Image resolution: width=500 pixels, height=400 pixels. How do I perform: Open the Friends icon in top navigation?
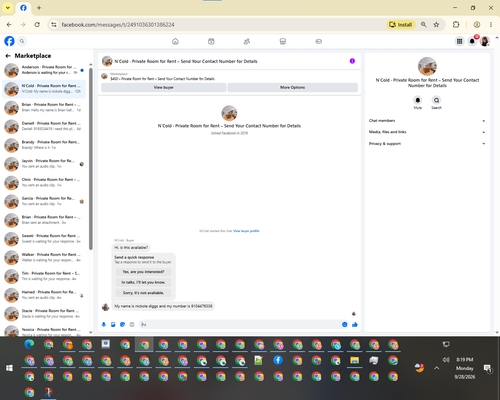coord(247,41)
